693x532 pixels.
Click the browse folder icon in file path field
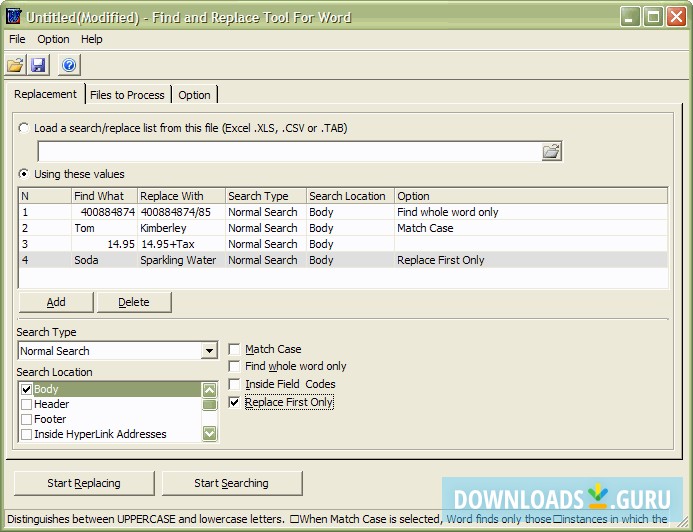(552, 152)
